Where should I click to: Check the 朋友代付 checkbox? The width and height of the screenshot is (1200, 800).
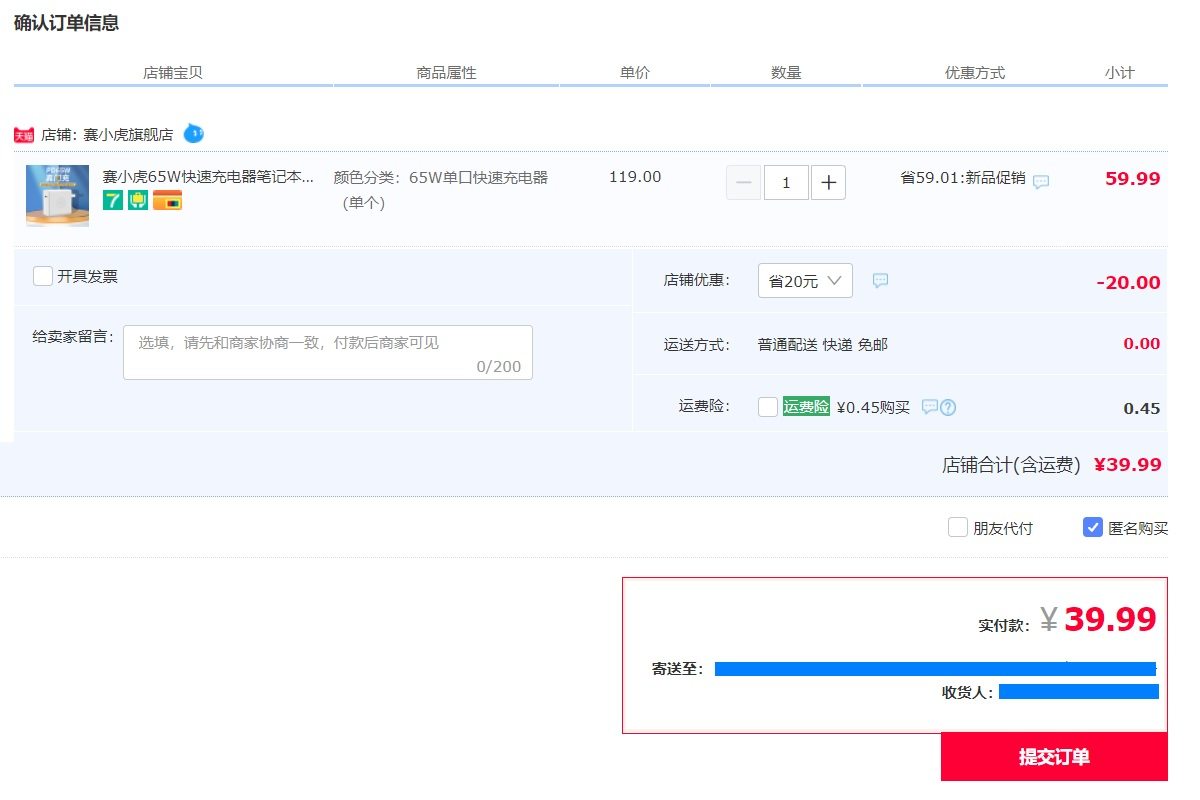point(958,527)
